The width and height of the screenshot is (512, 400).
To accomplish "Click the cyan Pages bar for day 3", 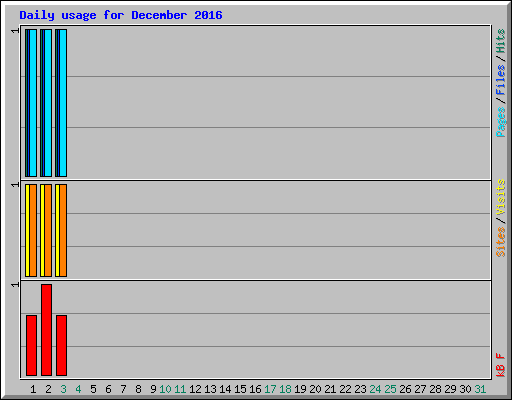I will point(63,103).
